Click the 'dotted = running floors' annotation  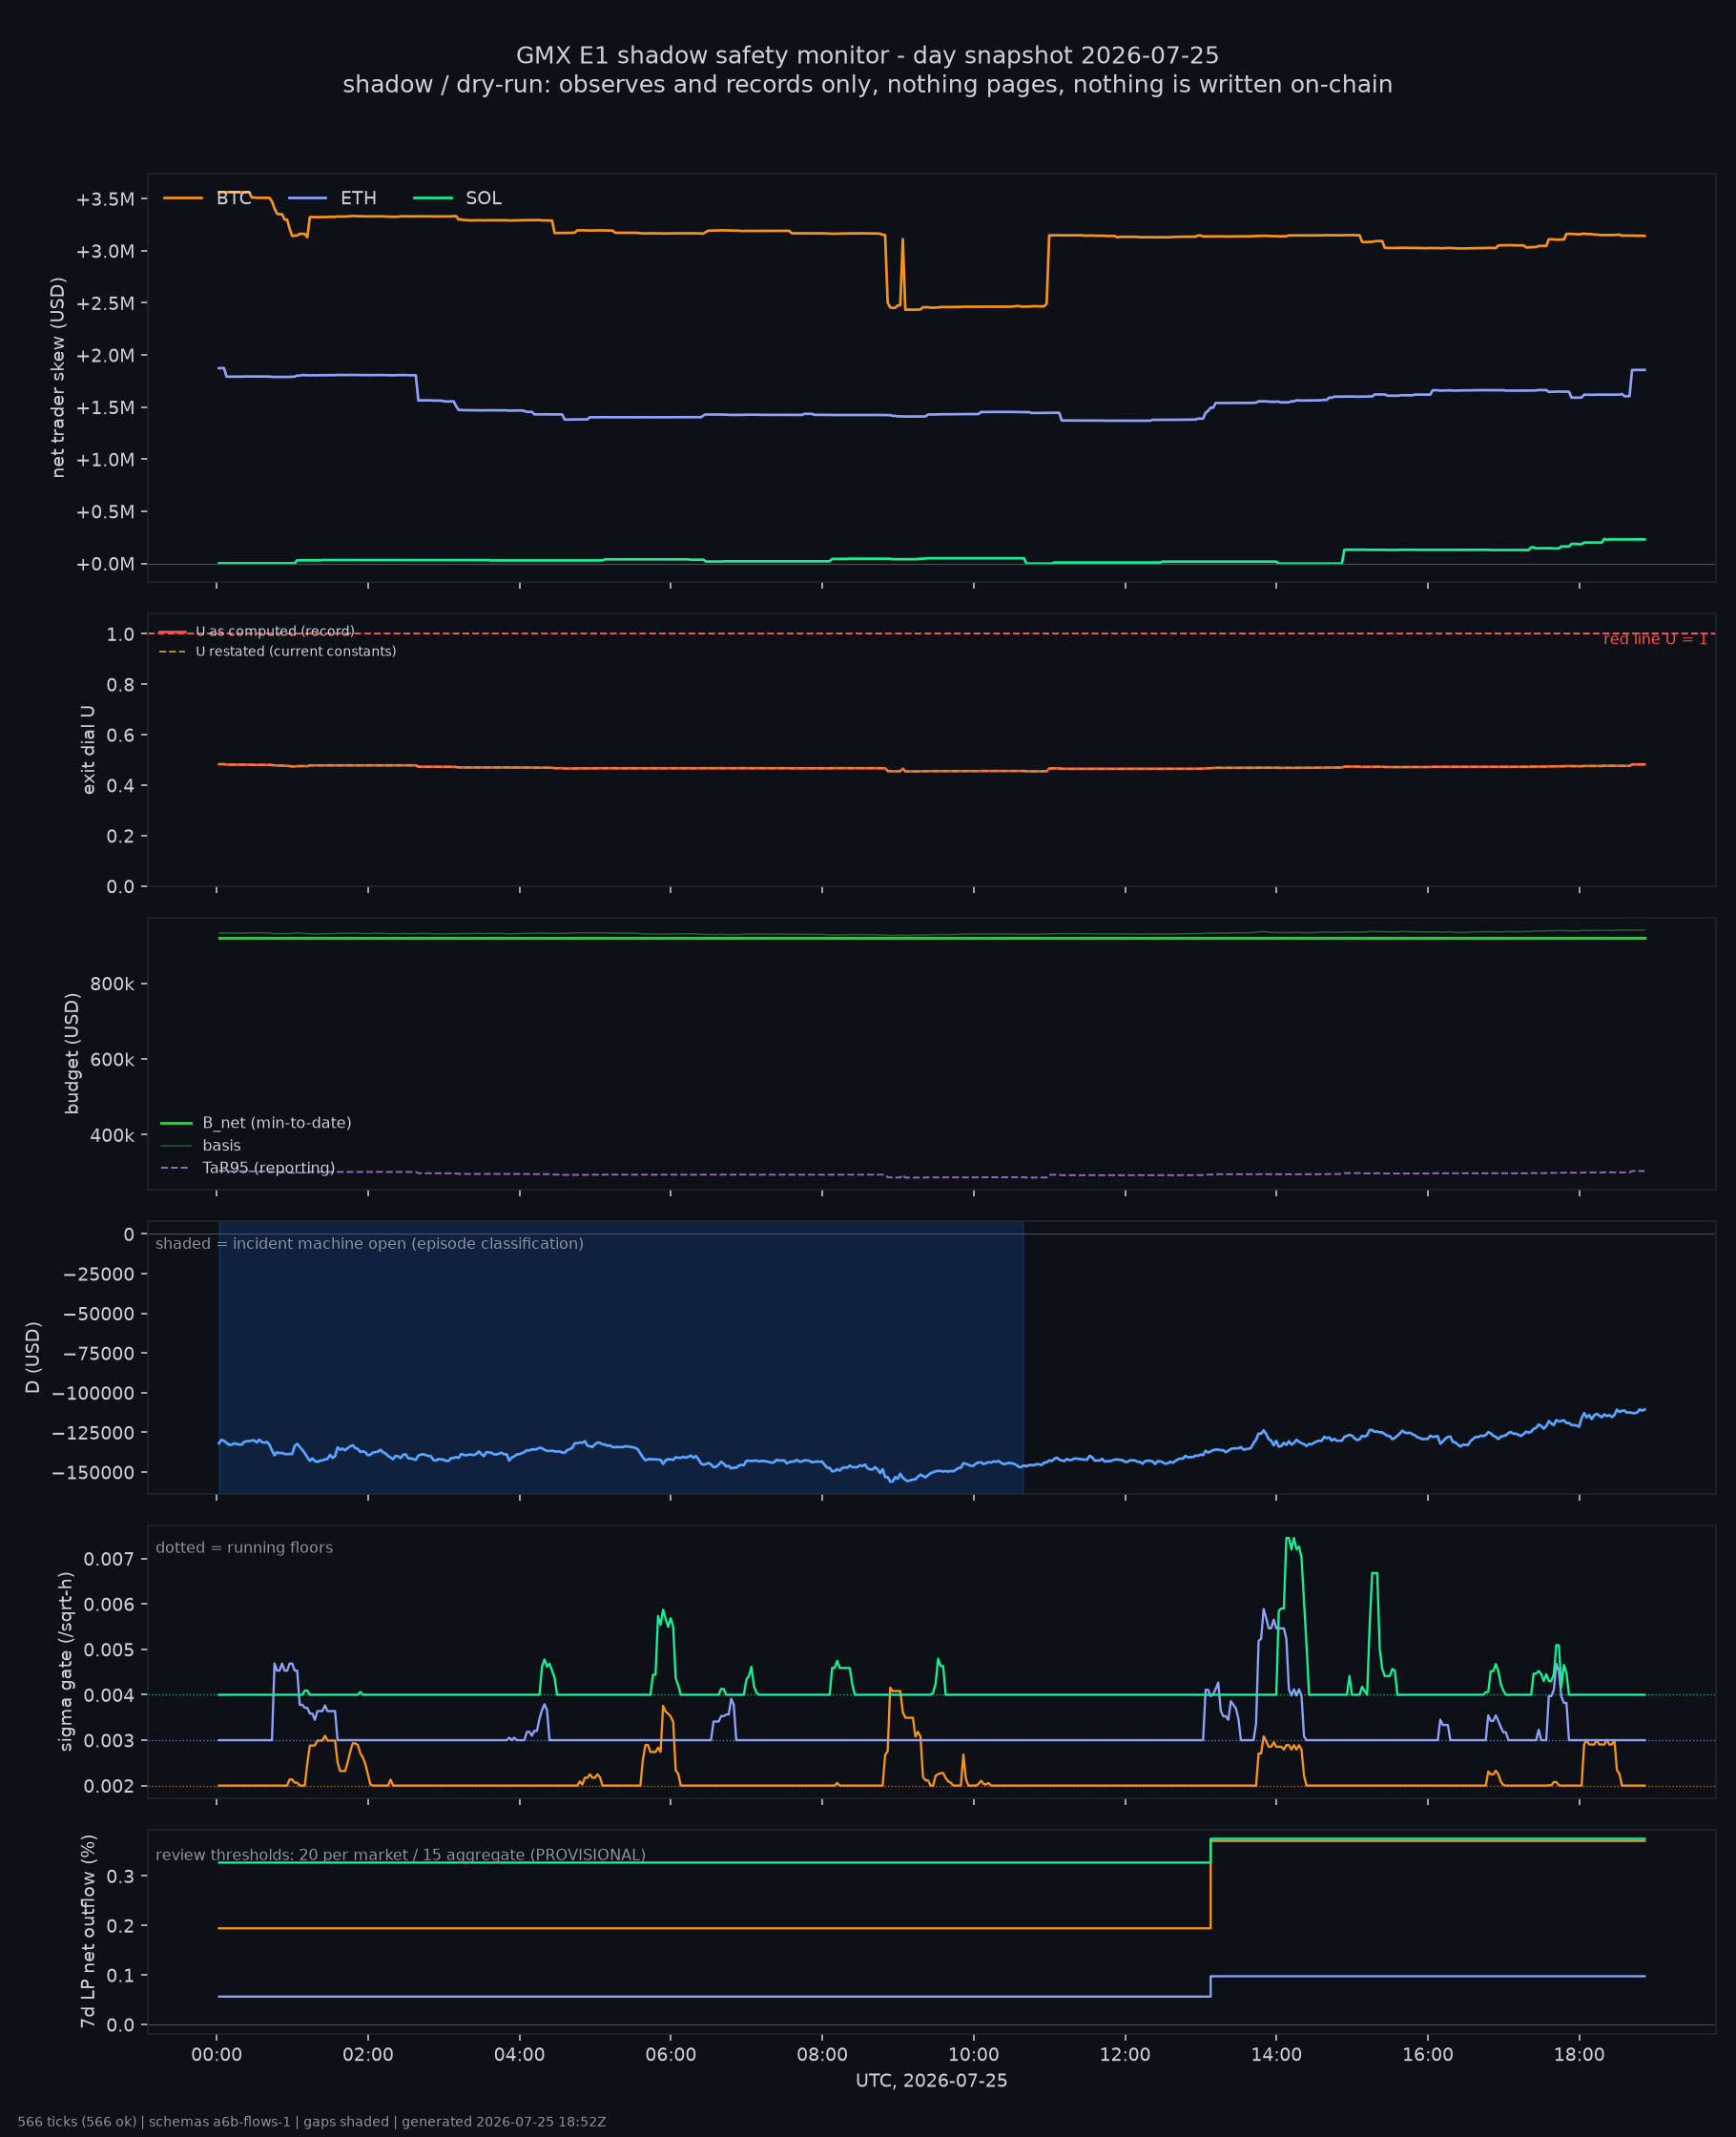[x=244, y=1547]
